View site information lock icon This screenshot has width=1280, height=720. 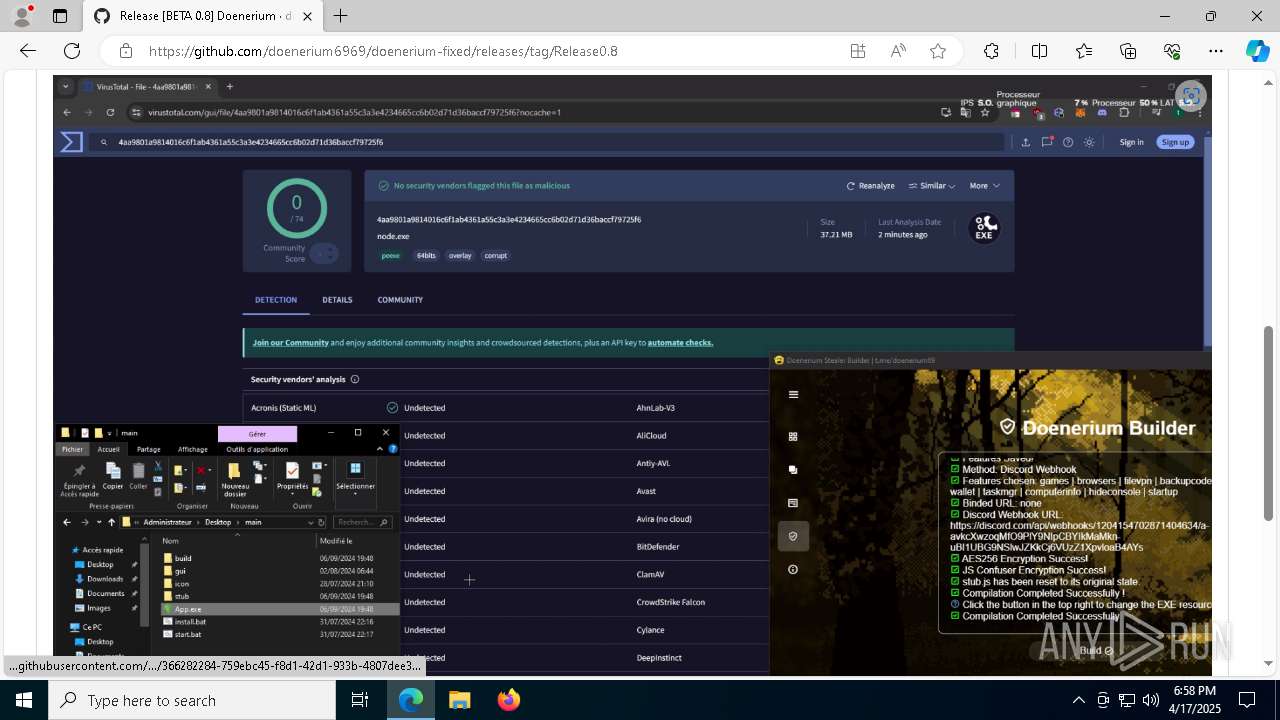[126, 51]
